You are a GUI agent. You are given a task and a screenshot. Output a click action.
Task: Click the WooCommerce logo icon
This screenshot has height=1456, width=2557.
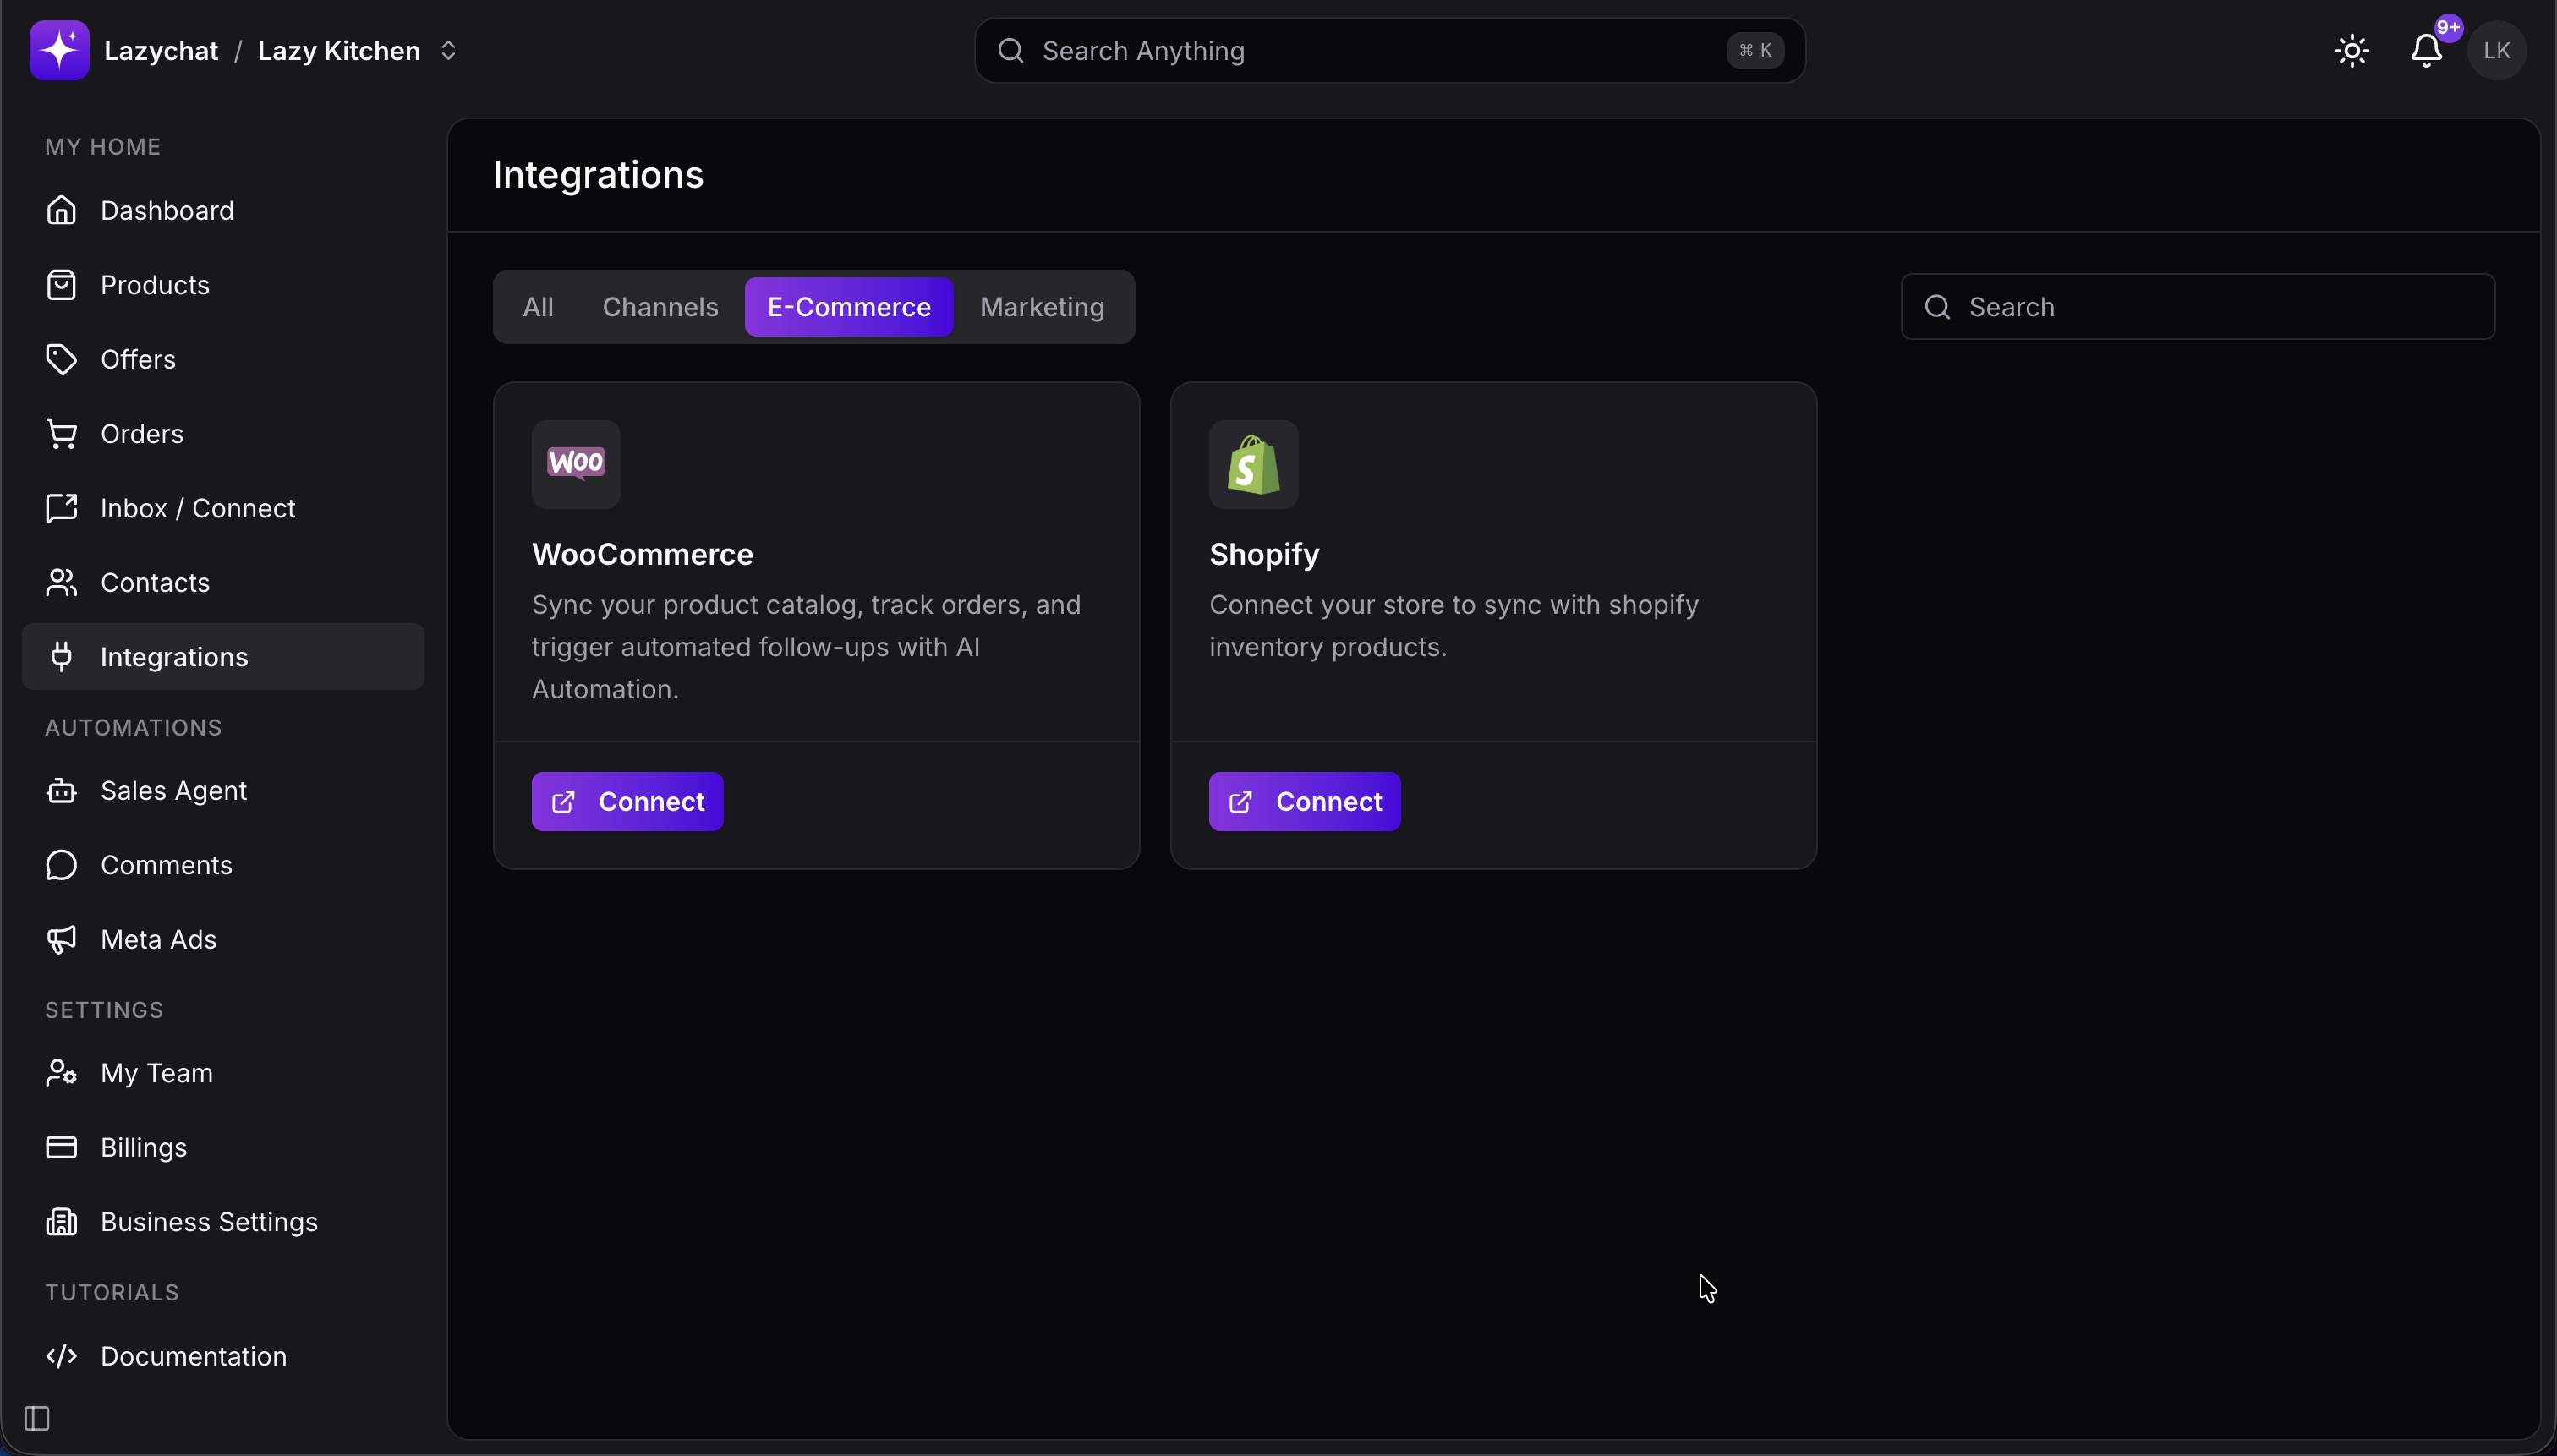576,464
